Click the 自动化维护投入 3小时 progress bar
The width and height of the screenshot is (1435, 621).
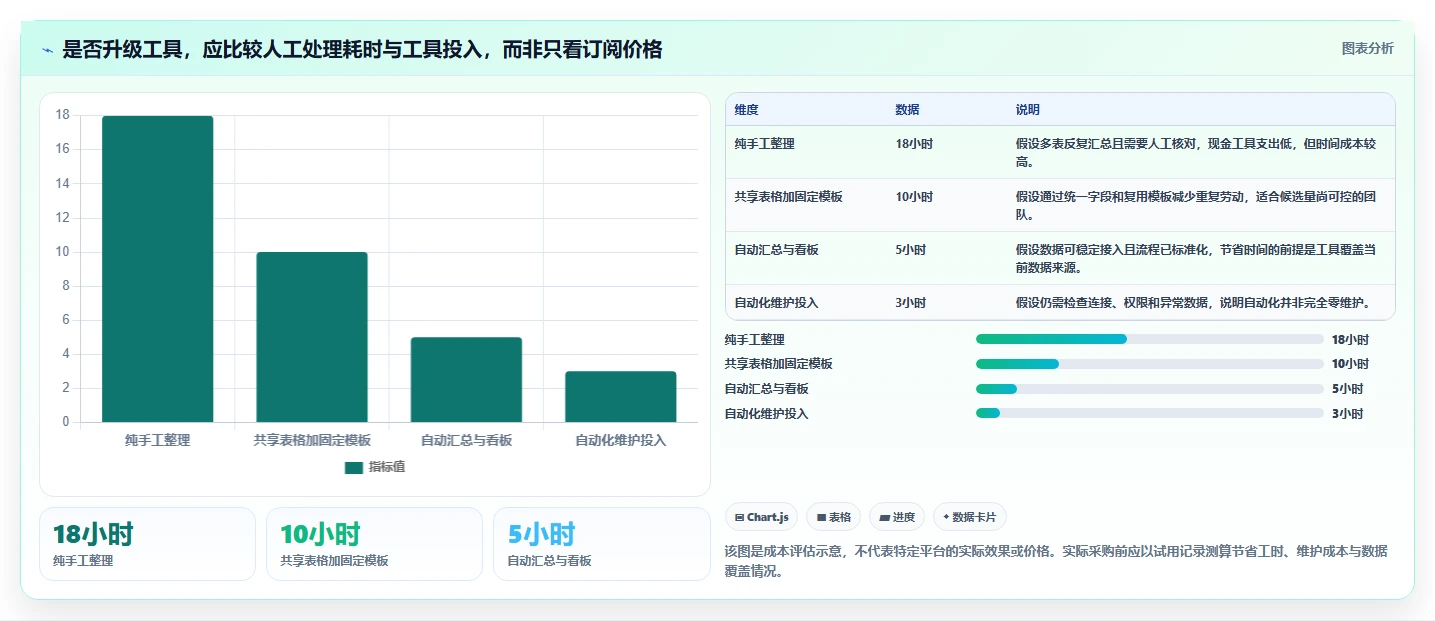1149,413
